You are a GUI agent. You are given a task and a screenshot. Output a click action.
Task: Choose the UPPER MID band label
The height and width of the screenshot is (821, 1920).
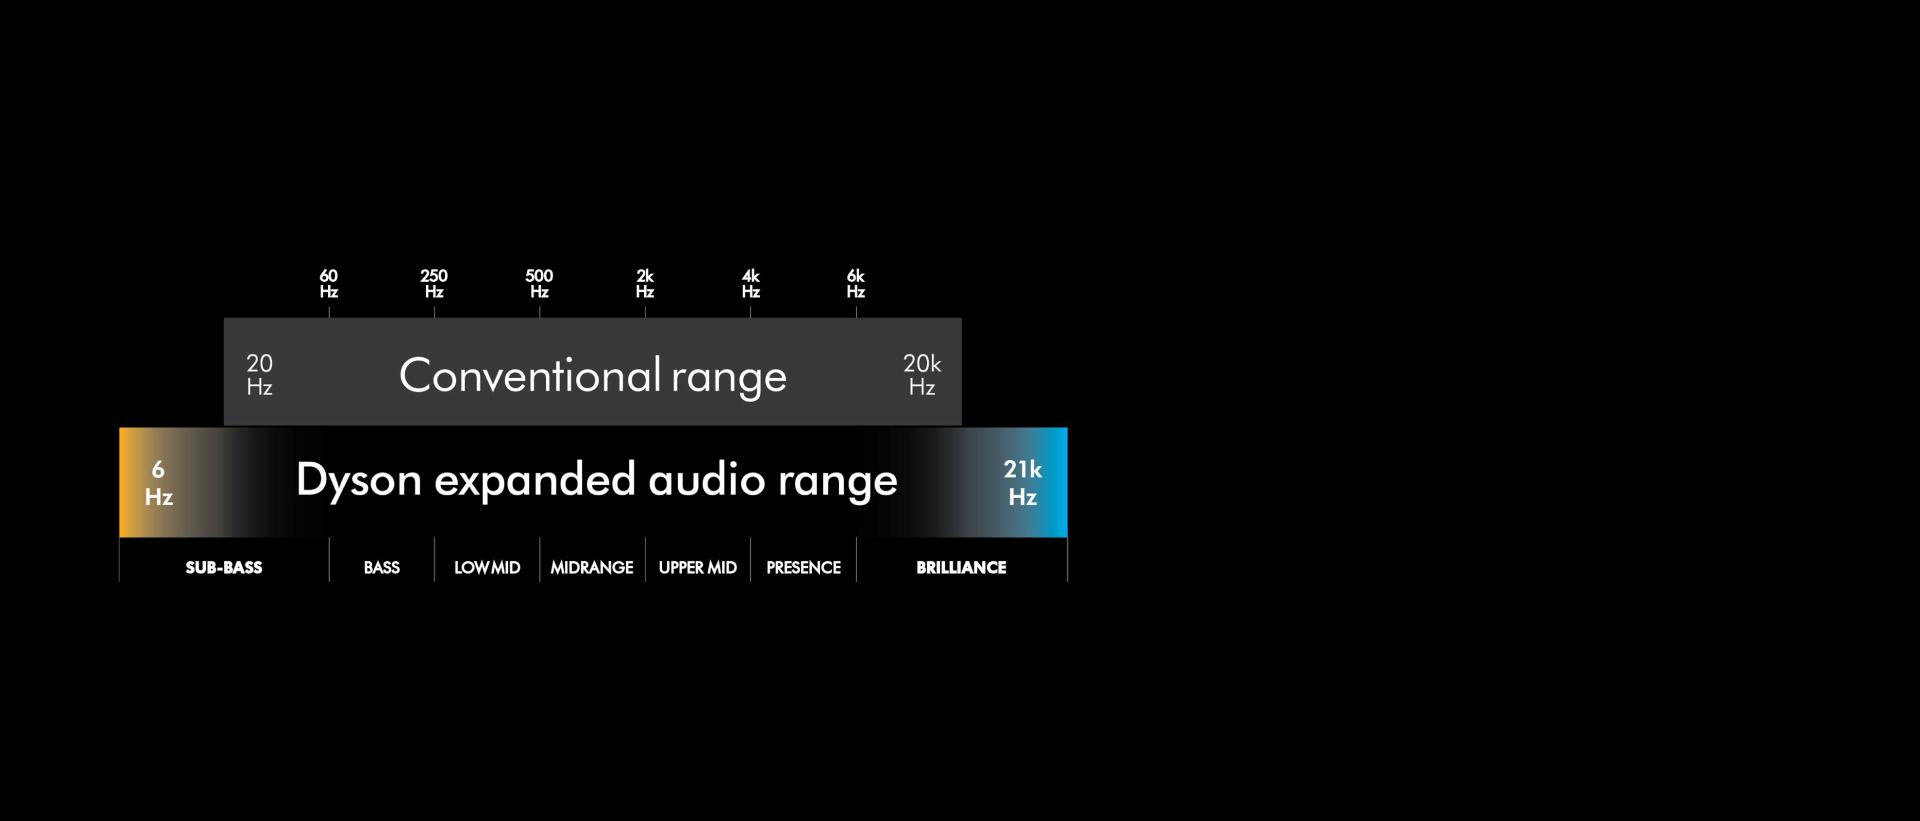pyautogui.click(x=697, y=567)
